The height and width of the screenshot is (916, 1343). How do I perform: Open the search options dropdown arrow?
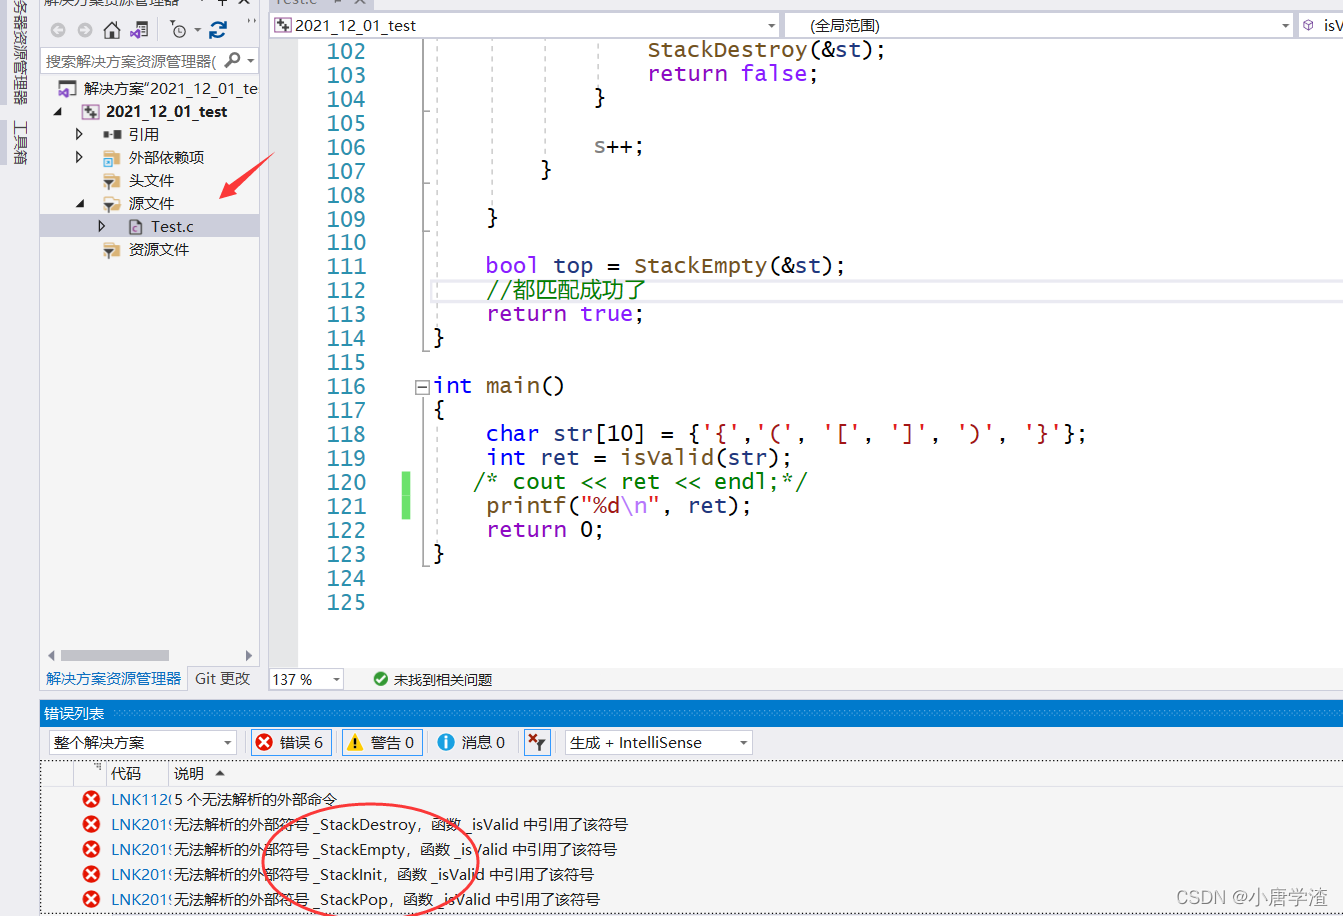250,61
